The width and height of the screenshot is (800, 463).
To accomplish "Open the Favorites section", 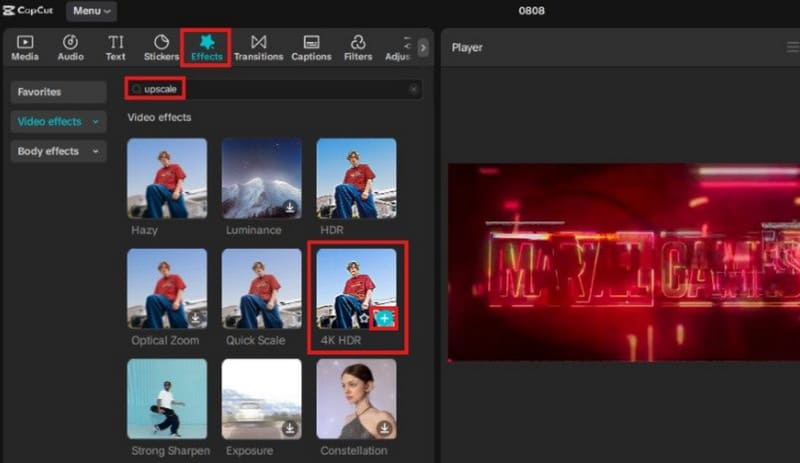I will (x=59, y=92).
